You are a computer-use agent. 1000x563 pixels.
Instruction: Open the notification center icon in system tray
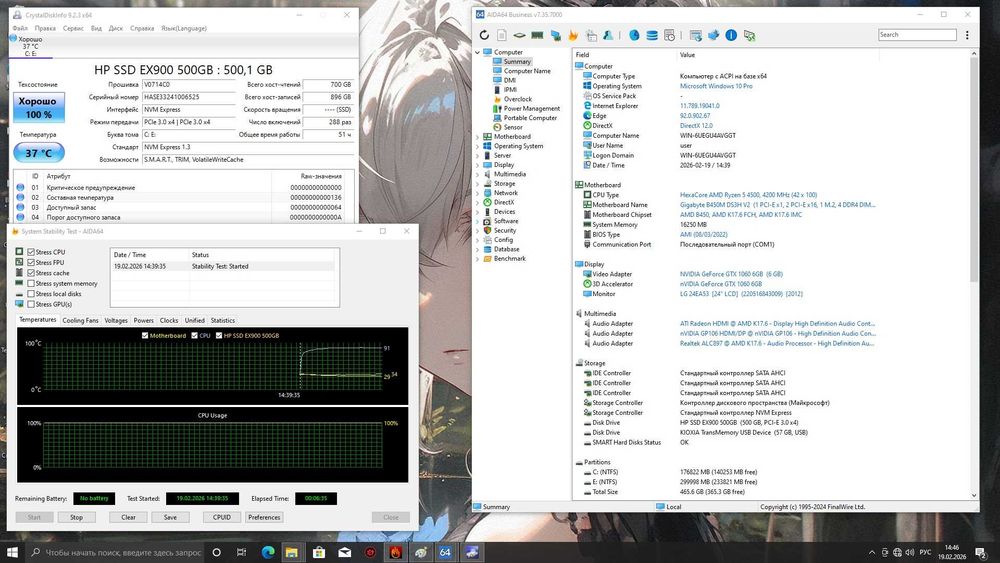point(981,552)
